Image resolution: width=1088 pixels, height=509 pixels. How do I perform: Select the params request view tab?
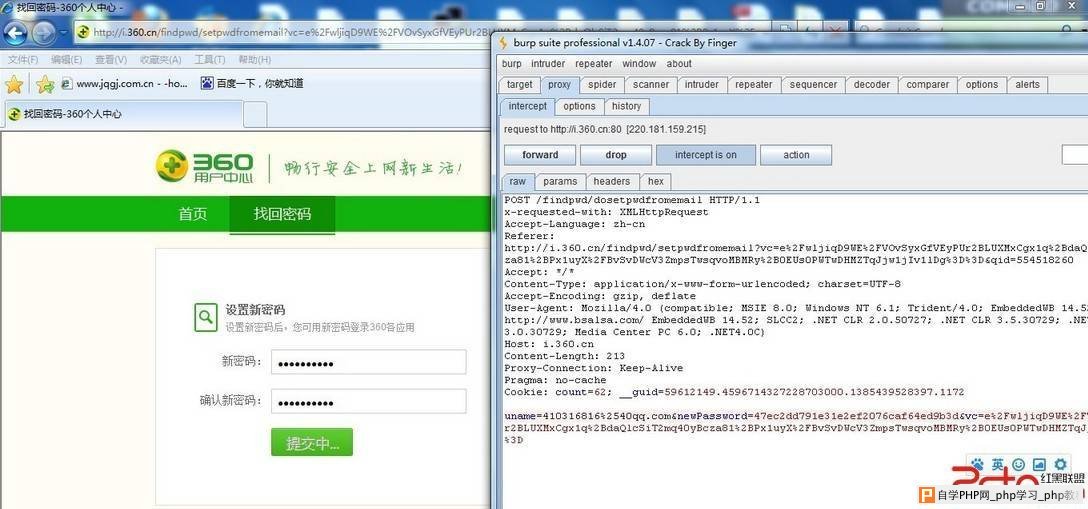560,181
